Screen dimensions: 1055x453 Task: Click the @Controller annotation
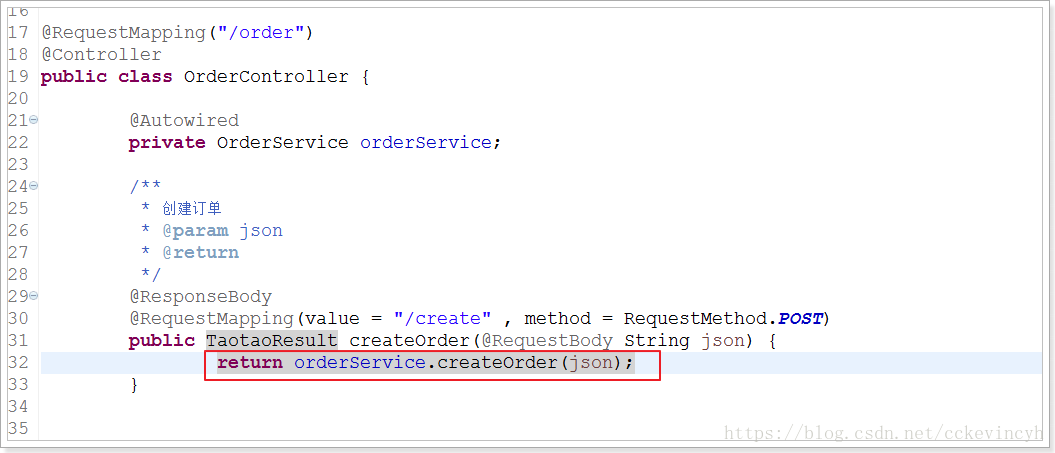click(101, 55)
